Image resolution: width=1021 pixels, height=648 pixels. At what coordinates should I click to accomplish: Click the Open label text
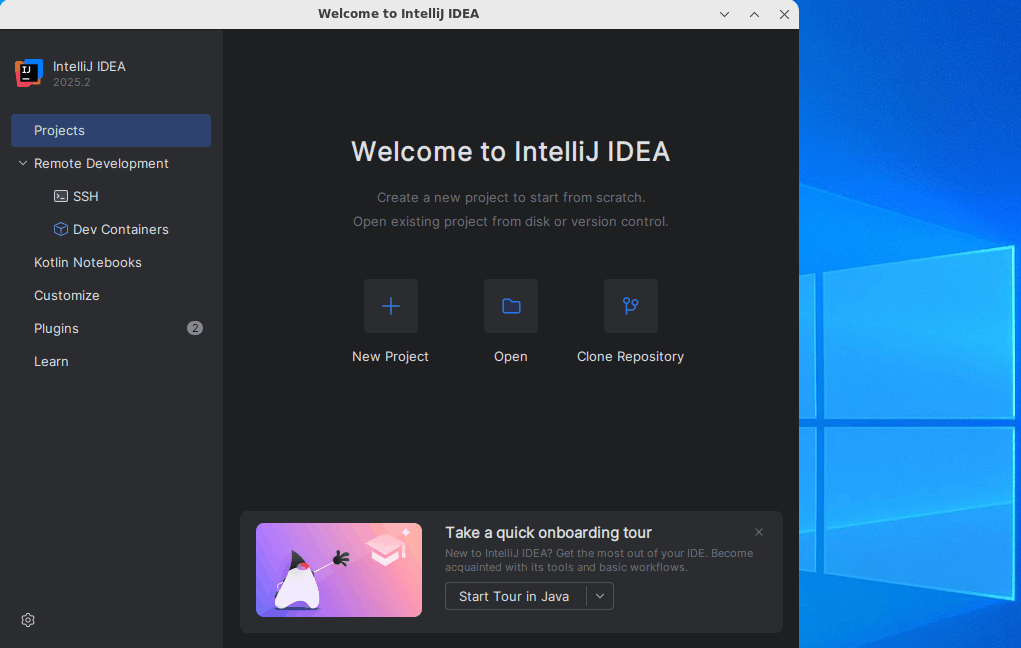tap(510, 356)
